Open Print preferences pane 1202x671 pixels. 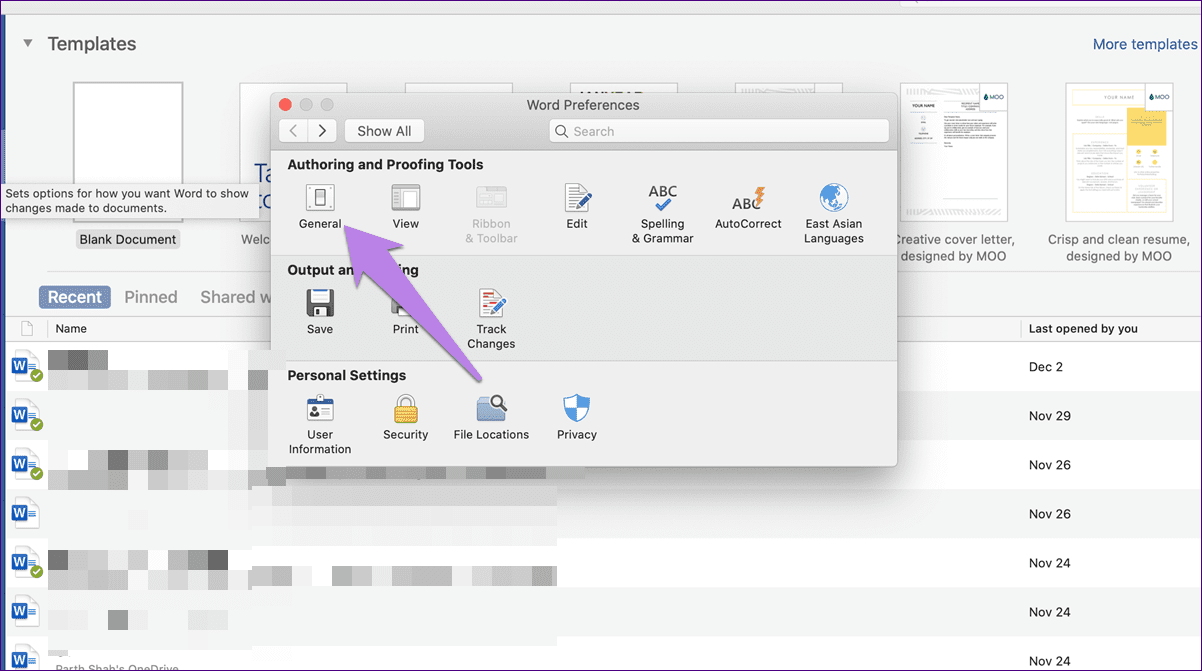405,312
